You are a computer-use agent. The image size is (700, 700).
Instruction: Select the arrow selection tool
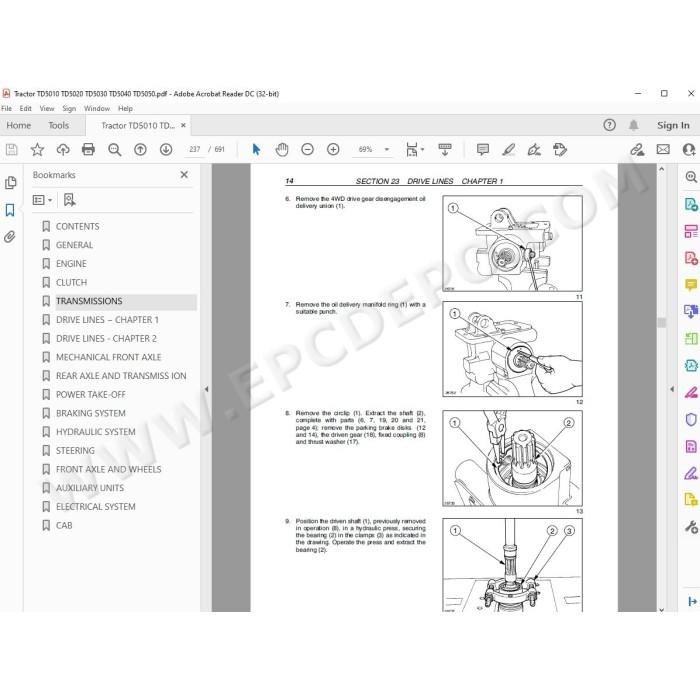point(256,149)
